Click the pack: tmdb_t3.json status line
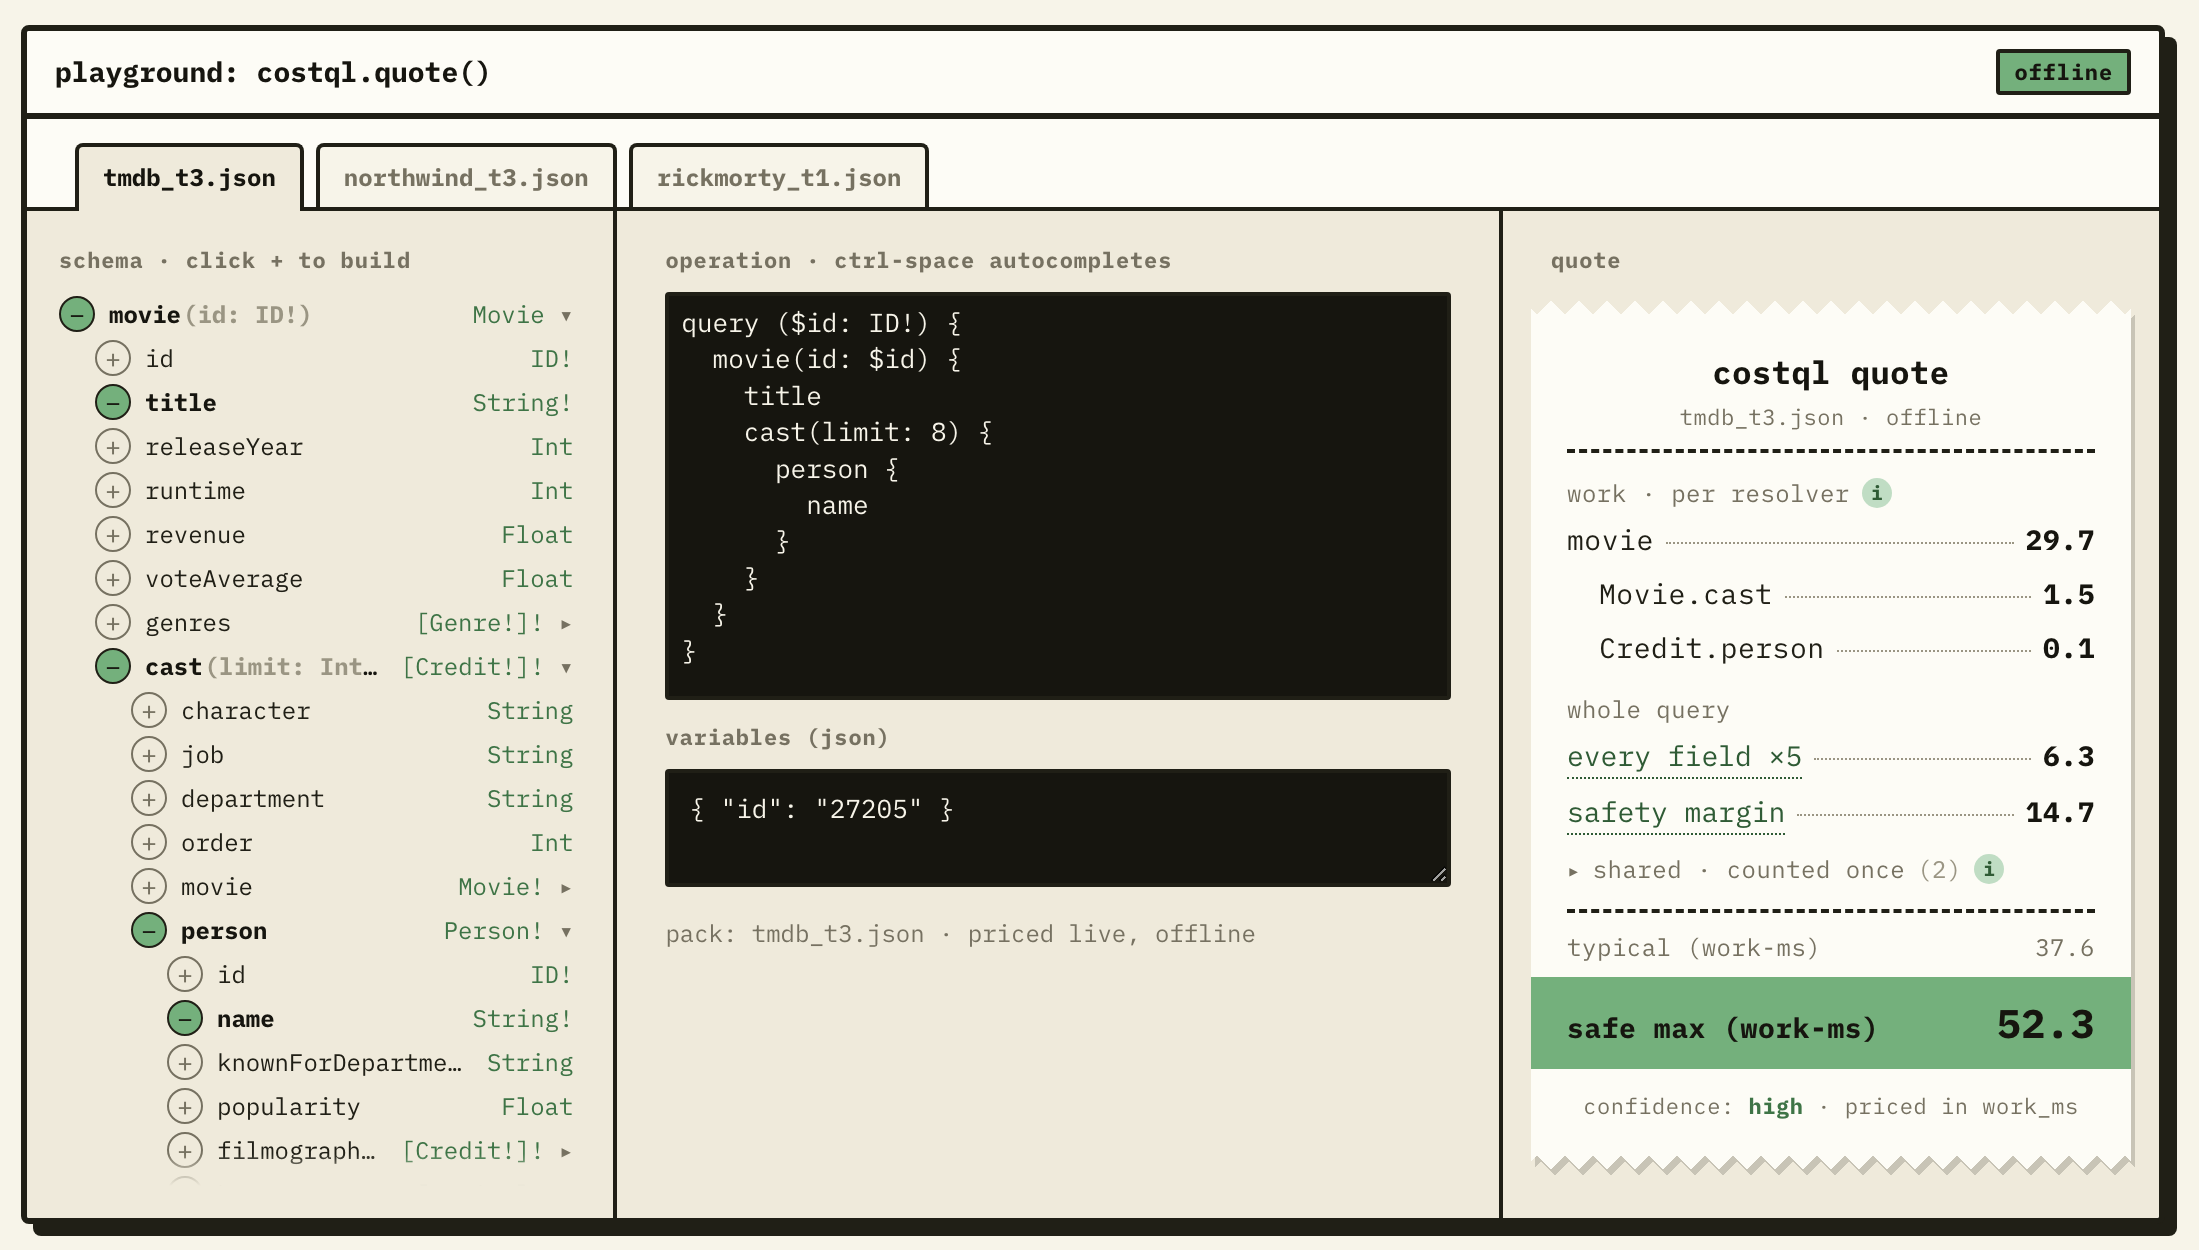This screenshot has height=1250, width=2199. pos(961,934)
